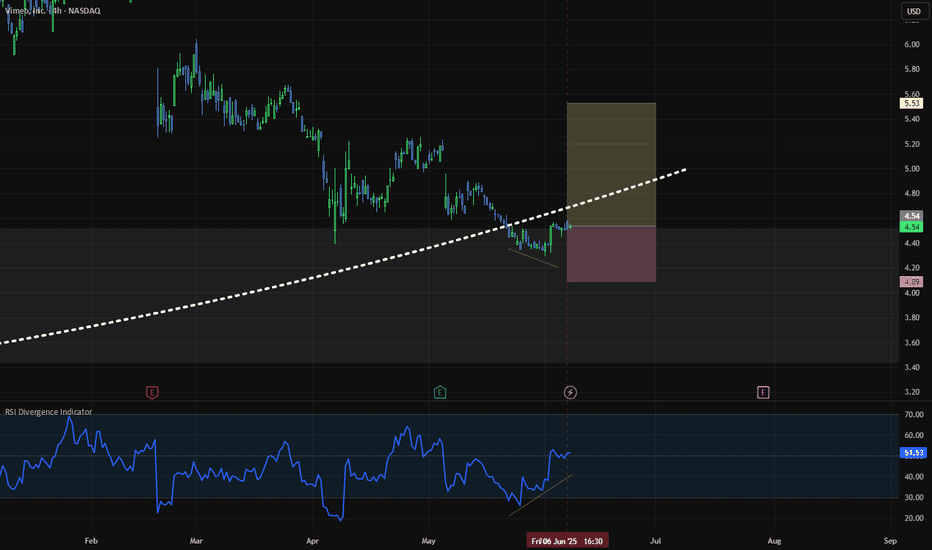
Task: Click the Jul label on time axis
Action: pos(656,541)
